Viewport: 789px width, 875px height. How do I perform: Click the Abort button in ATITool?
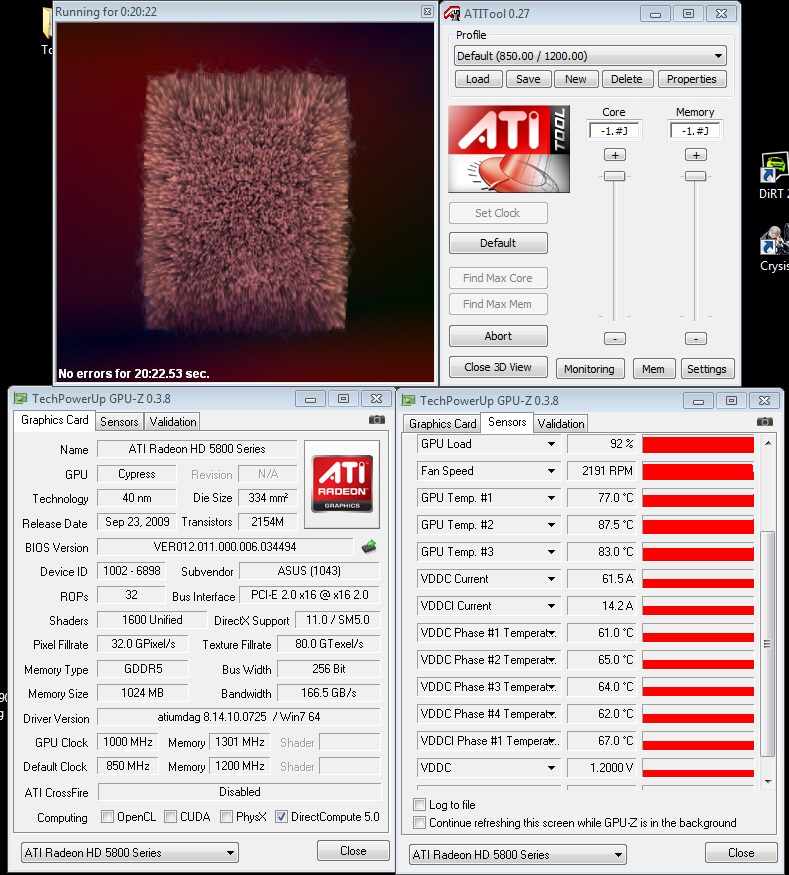point(498,336)
